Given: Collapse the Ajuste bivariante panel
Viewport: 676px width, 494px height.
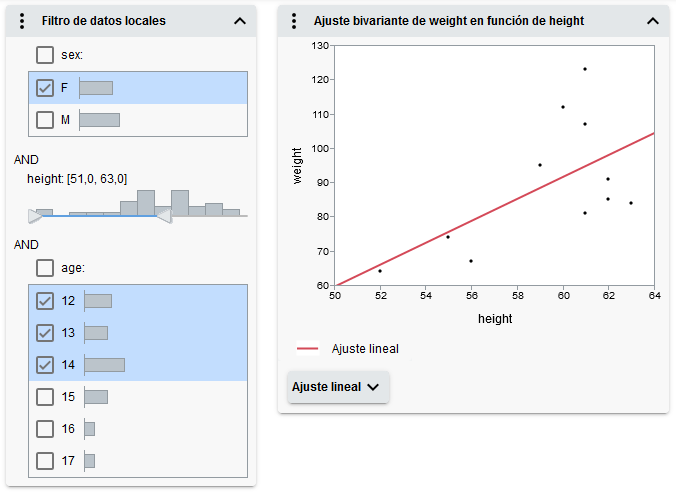Looking at the screenshot, I should (x=653, y=20).
